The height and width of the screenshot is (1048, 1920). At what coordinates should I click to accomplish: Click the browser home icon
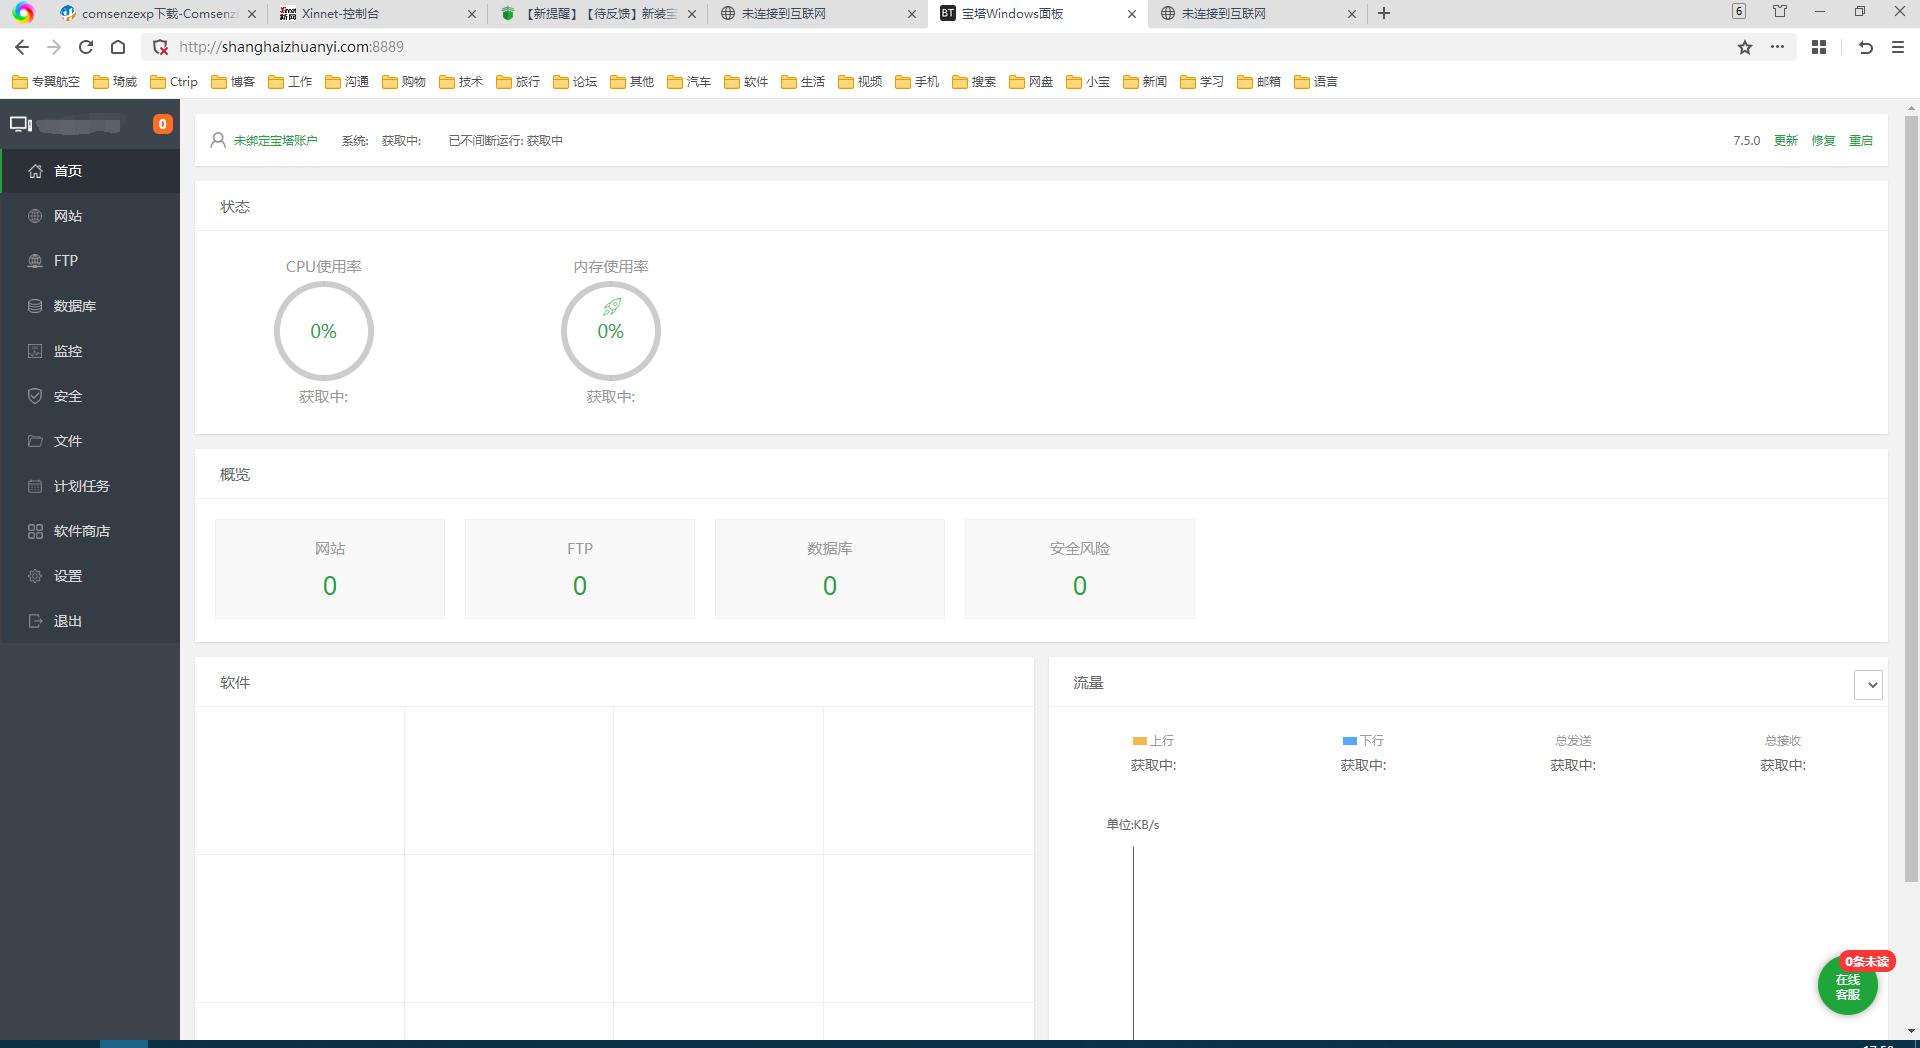pos(118,47)
